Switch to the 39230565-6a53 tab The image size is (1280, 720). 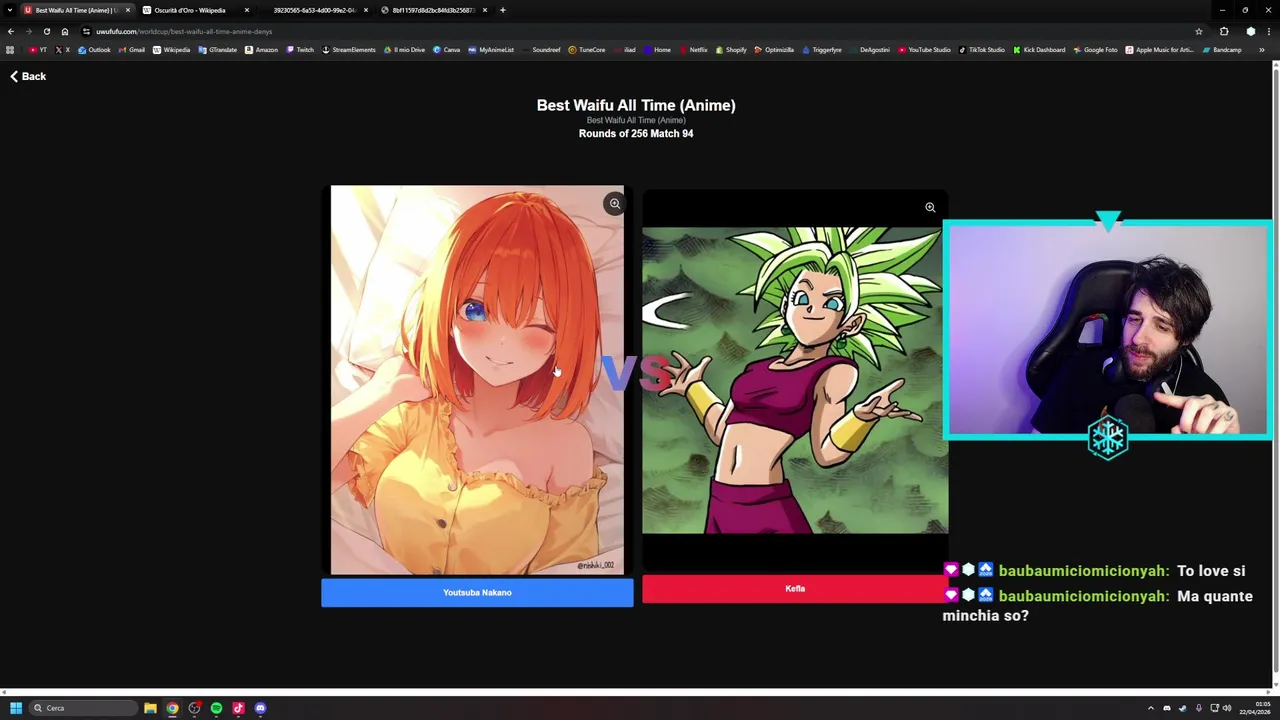(314, 10)
